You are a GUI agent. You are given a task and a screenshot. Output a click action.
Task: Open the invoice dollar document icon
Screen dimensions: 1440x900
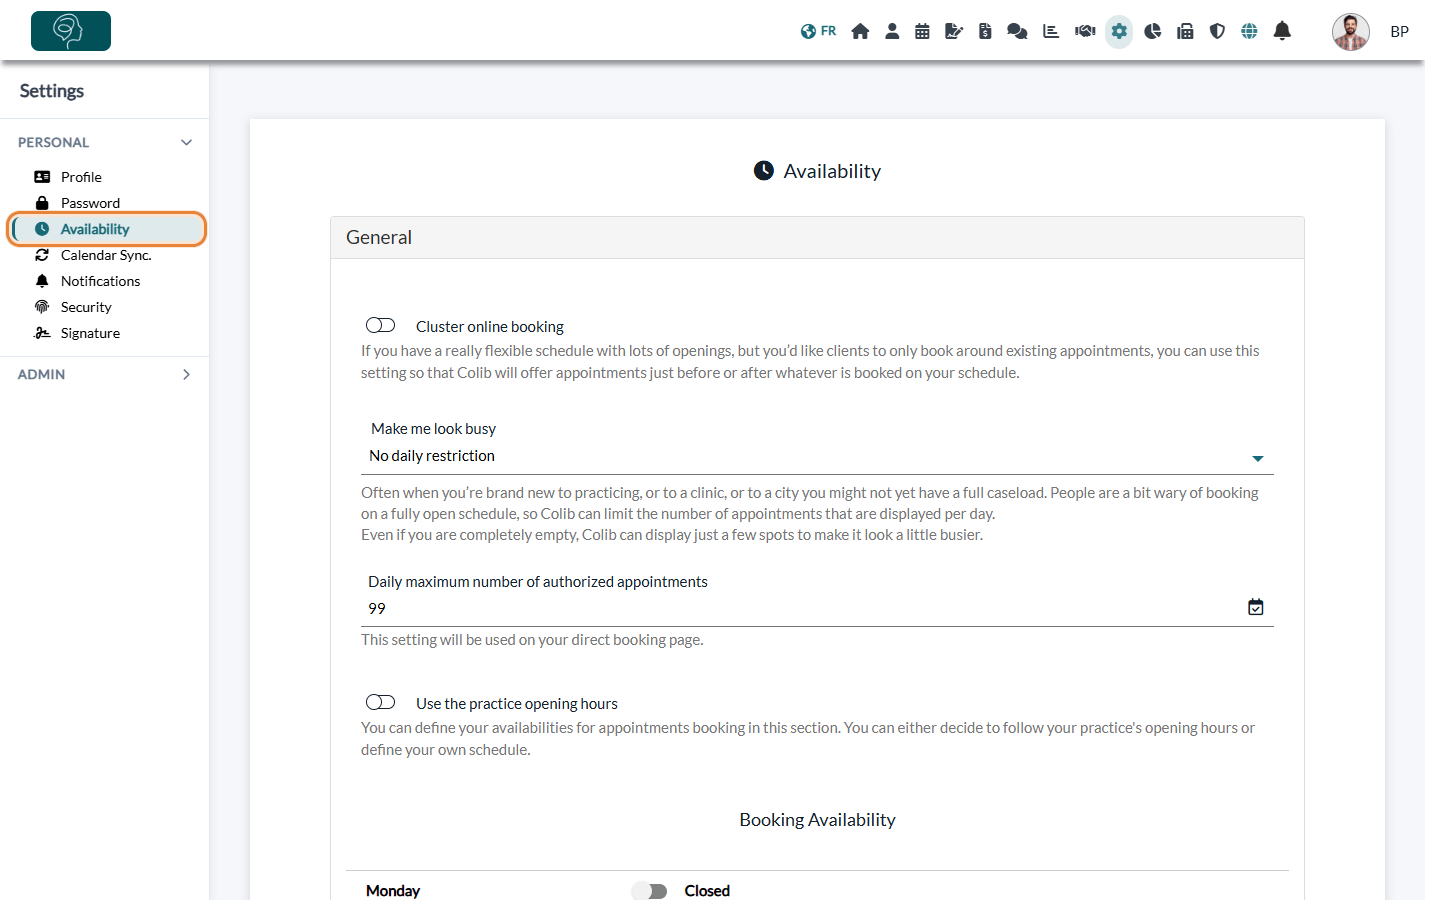pyautogui.click(x=985, y=31)
